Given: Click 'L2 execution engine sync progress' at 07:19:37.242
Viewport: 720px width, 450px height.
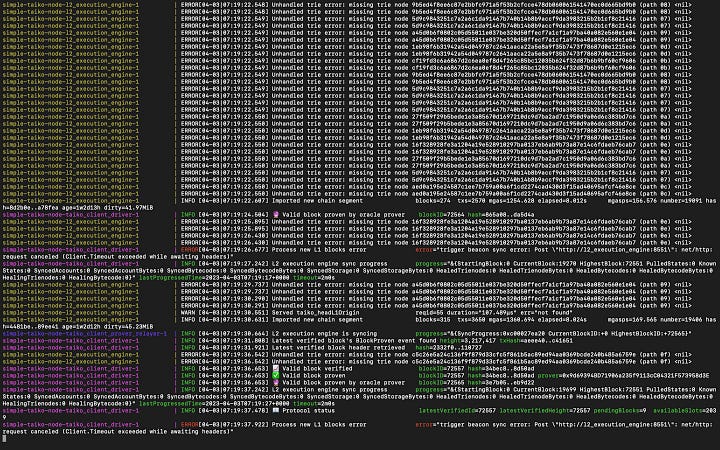Looking at the screenshot, I should click(x=329, y=389).
